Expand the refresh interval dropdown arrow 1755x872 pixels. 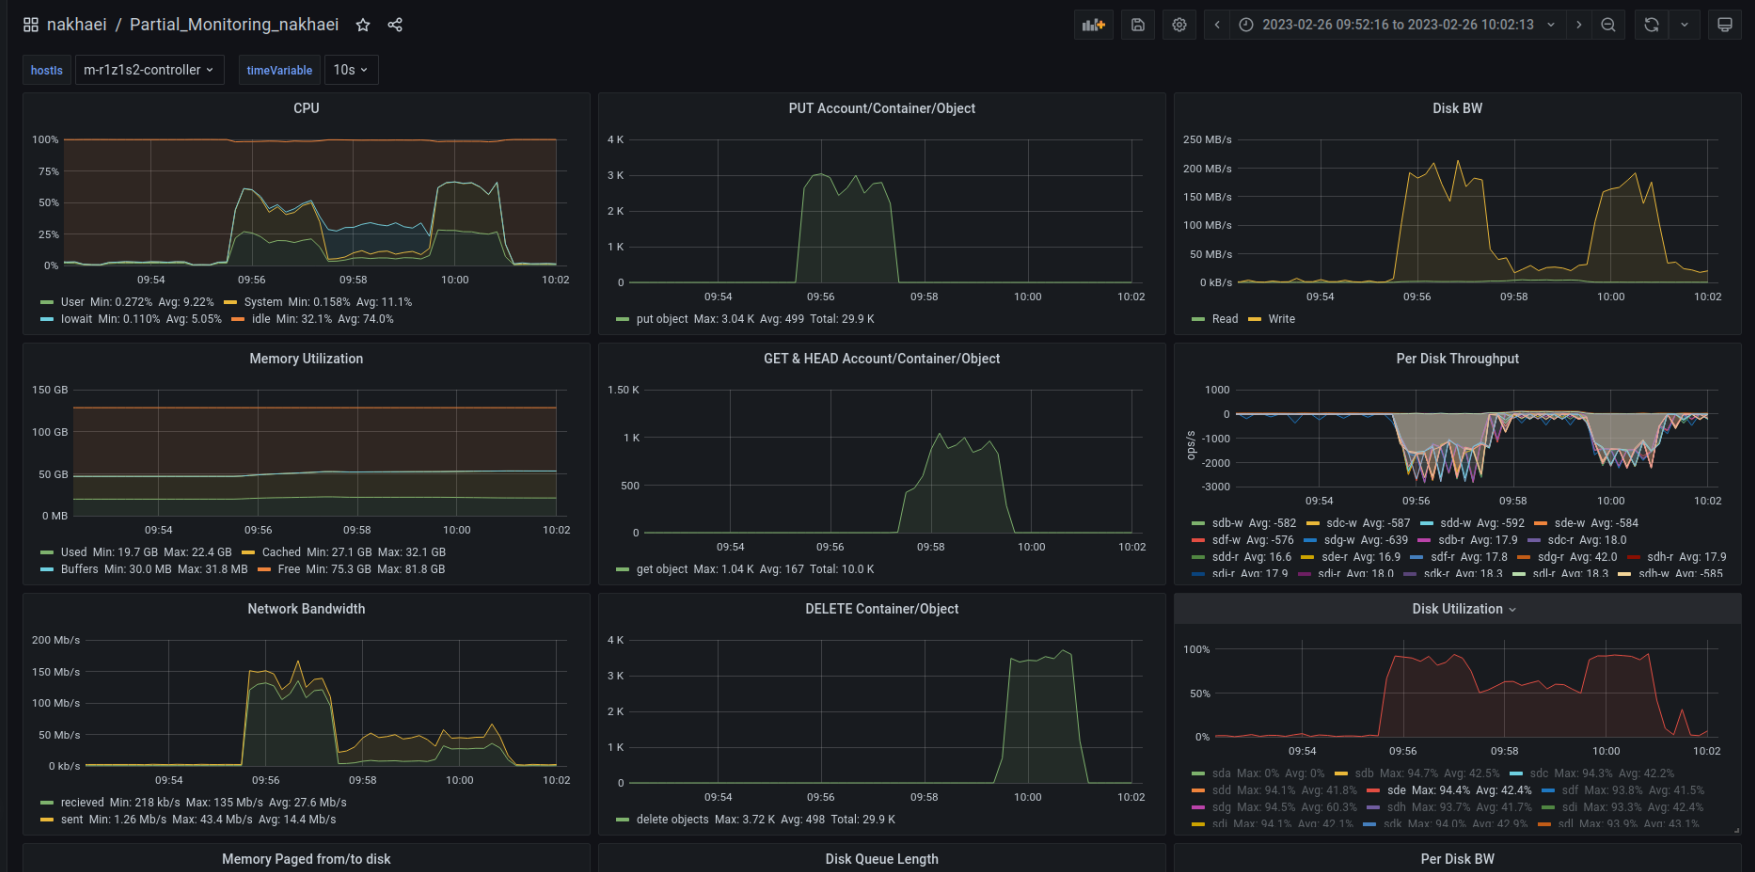coord(1684,25)
